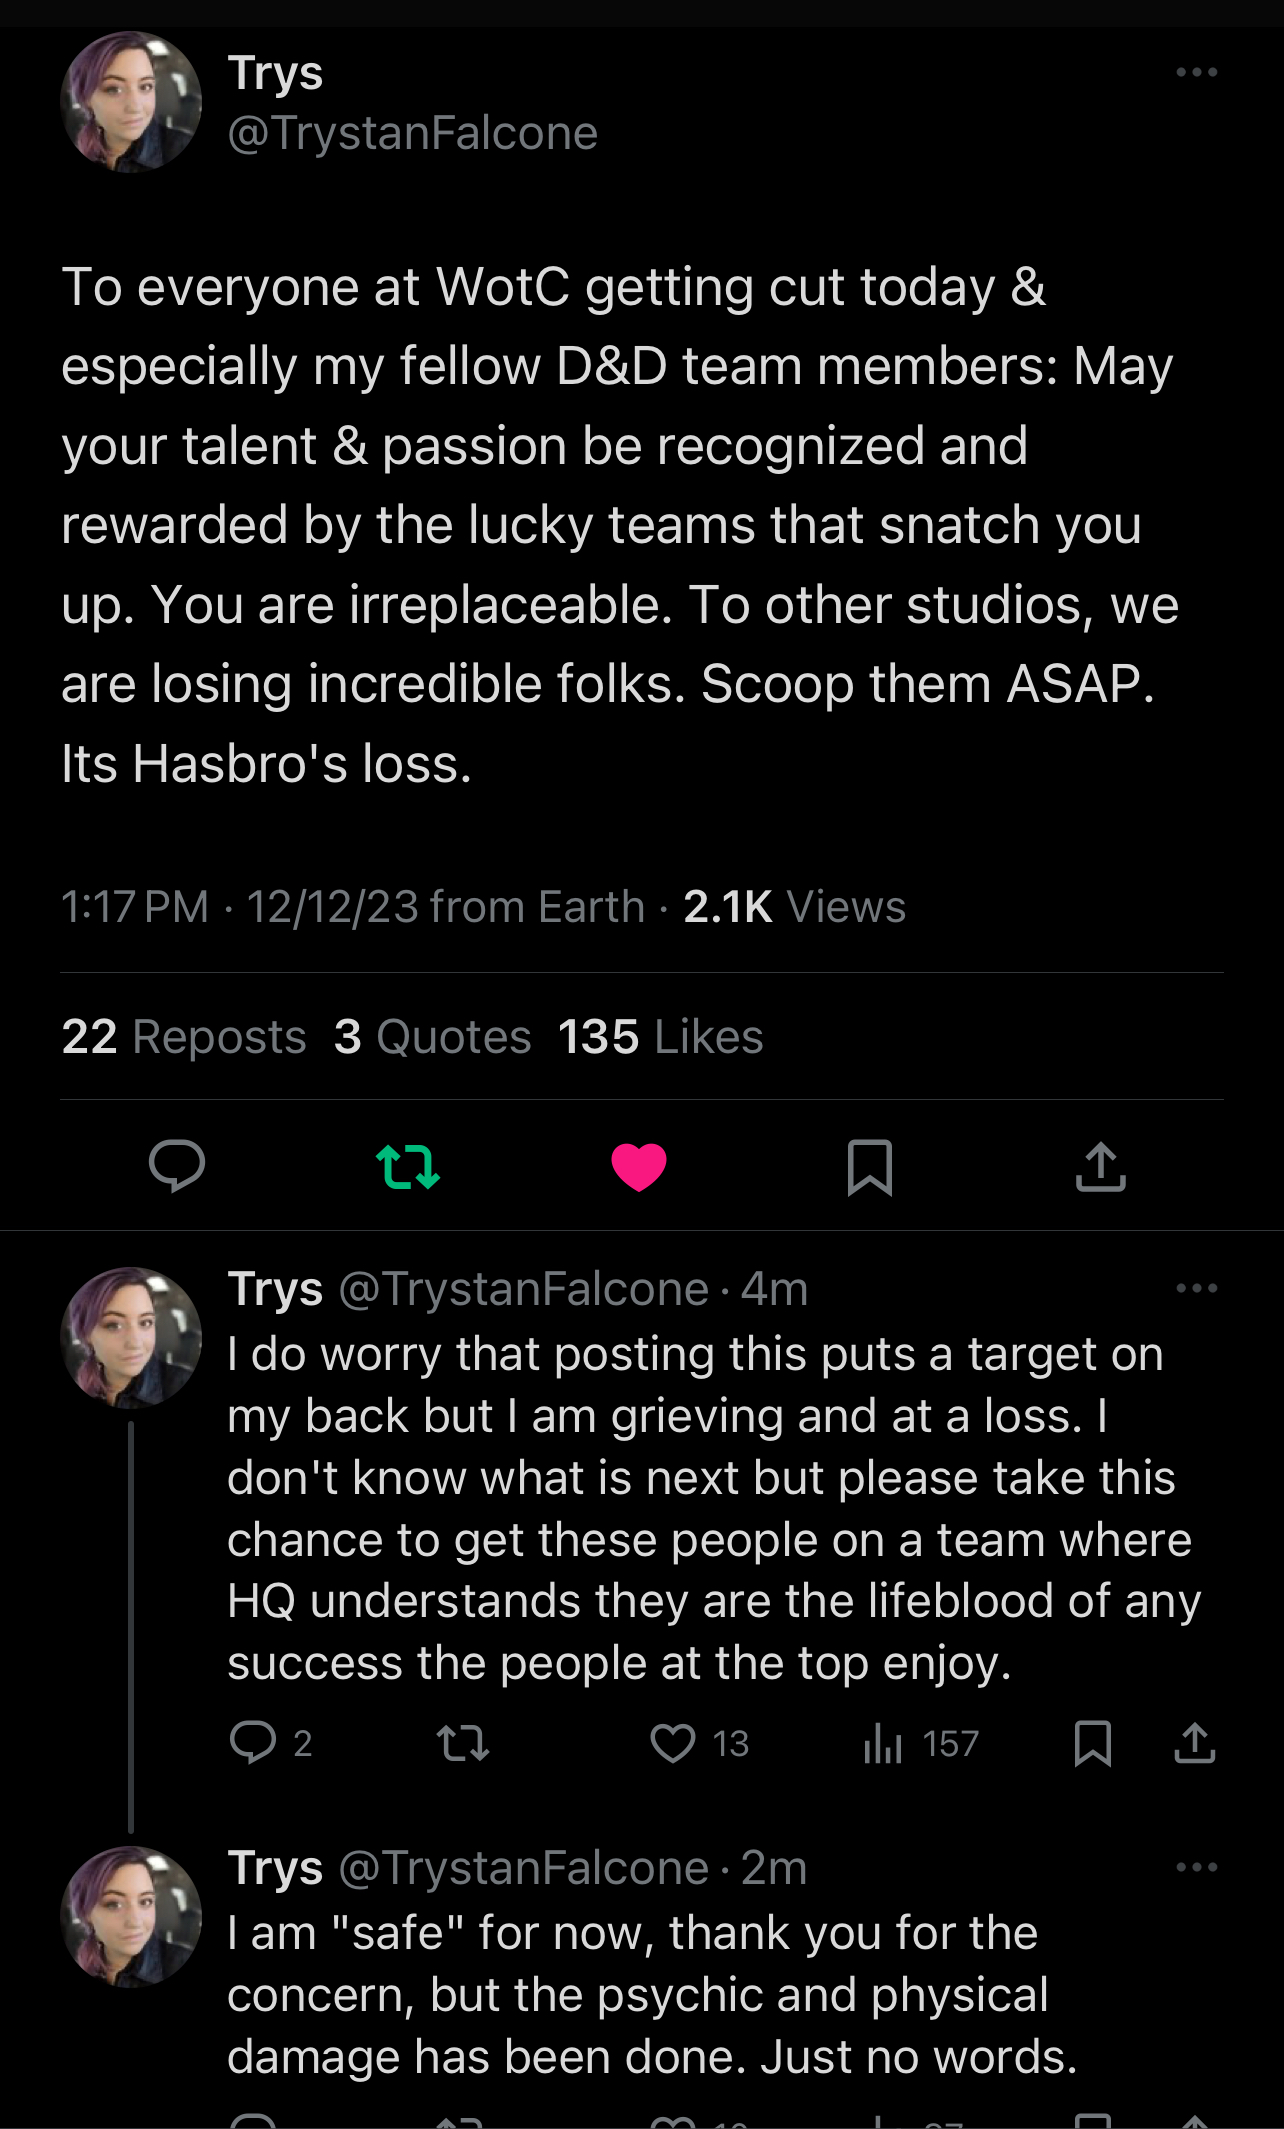This screenshot has height=2129, width=1284.
Task: Reply to the 4m-old tweet
Action: point(253,1743)
